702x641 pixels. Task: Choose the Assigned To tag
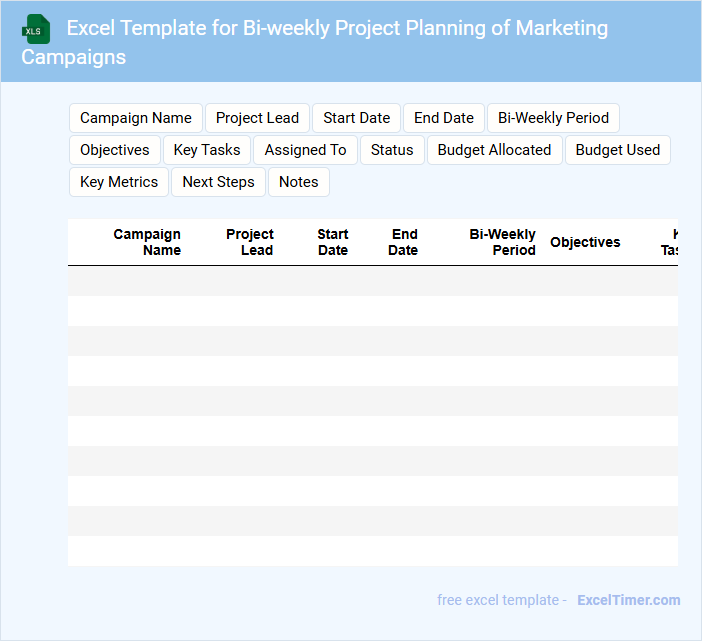[305, 150]
